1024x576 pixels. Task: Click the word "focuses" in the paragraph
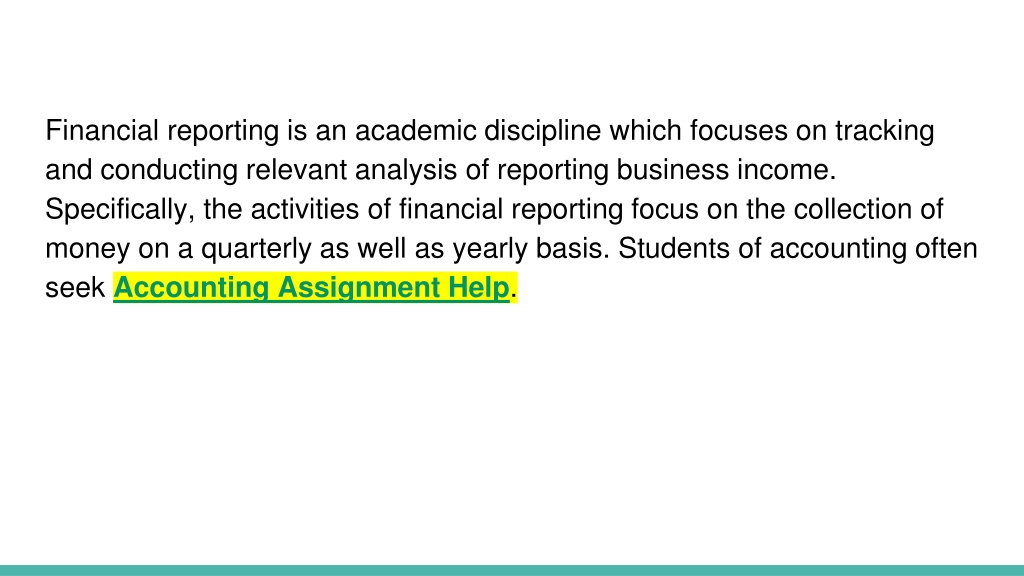[x=739, y=131]
